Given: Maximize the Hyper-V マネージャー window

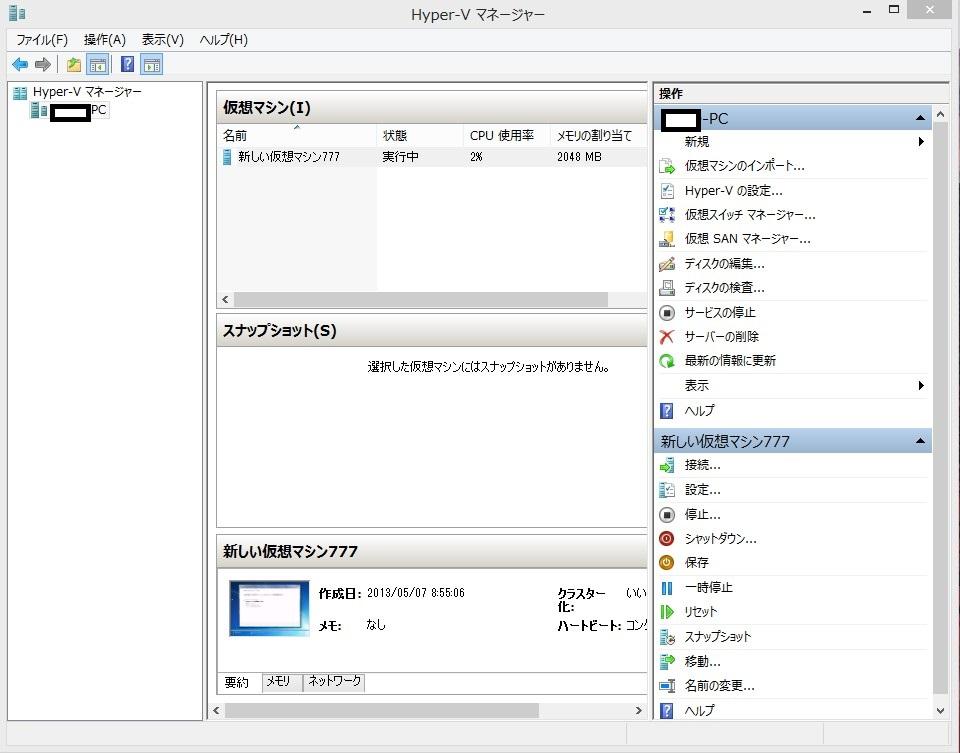Looking at the screenshot, I should coord(894,9).
